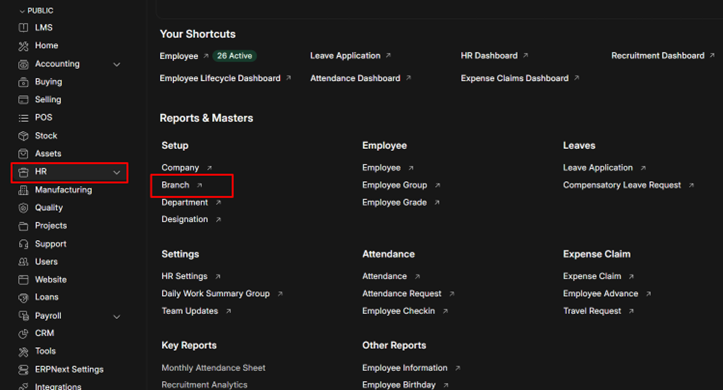Click the Tools wrench icon in sidebar

(x=23, y=352)
